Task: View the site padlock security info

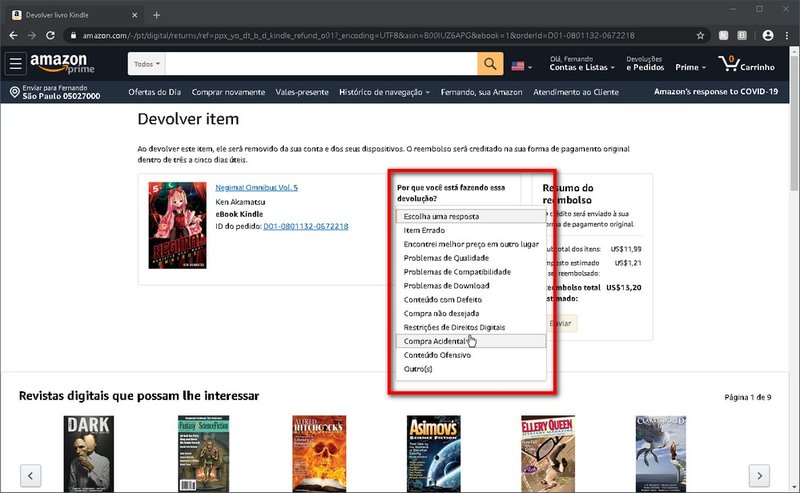Action: point(73,35)
